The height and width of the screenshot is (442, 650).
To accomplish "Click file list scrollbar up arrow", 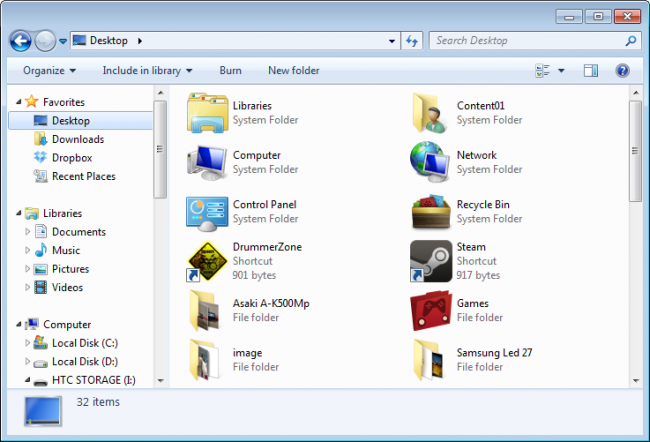I will 635,93.
